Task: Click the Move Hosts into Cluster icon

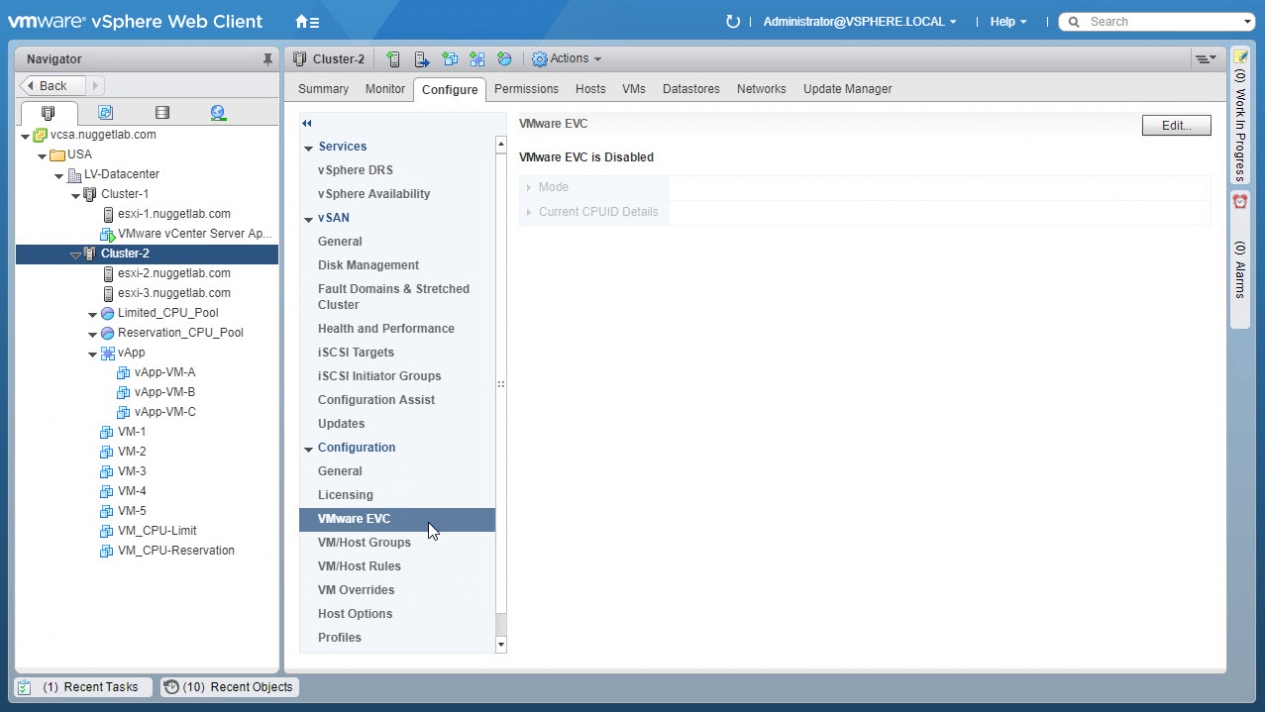Action: (x=421, y=59)
